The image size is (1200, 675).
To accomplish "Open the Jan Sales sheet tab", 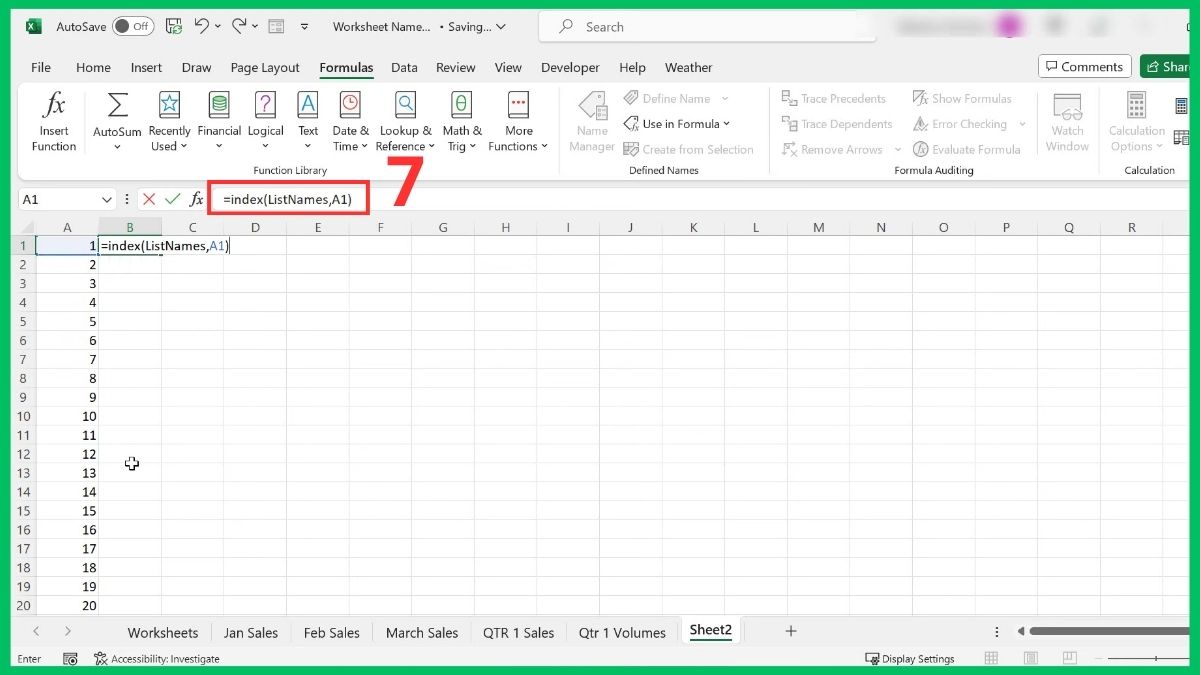I will point(251,632).
